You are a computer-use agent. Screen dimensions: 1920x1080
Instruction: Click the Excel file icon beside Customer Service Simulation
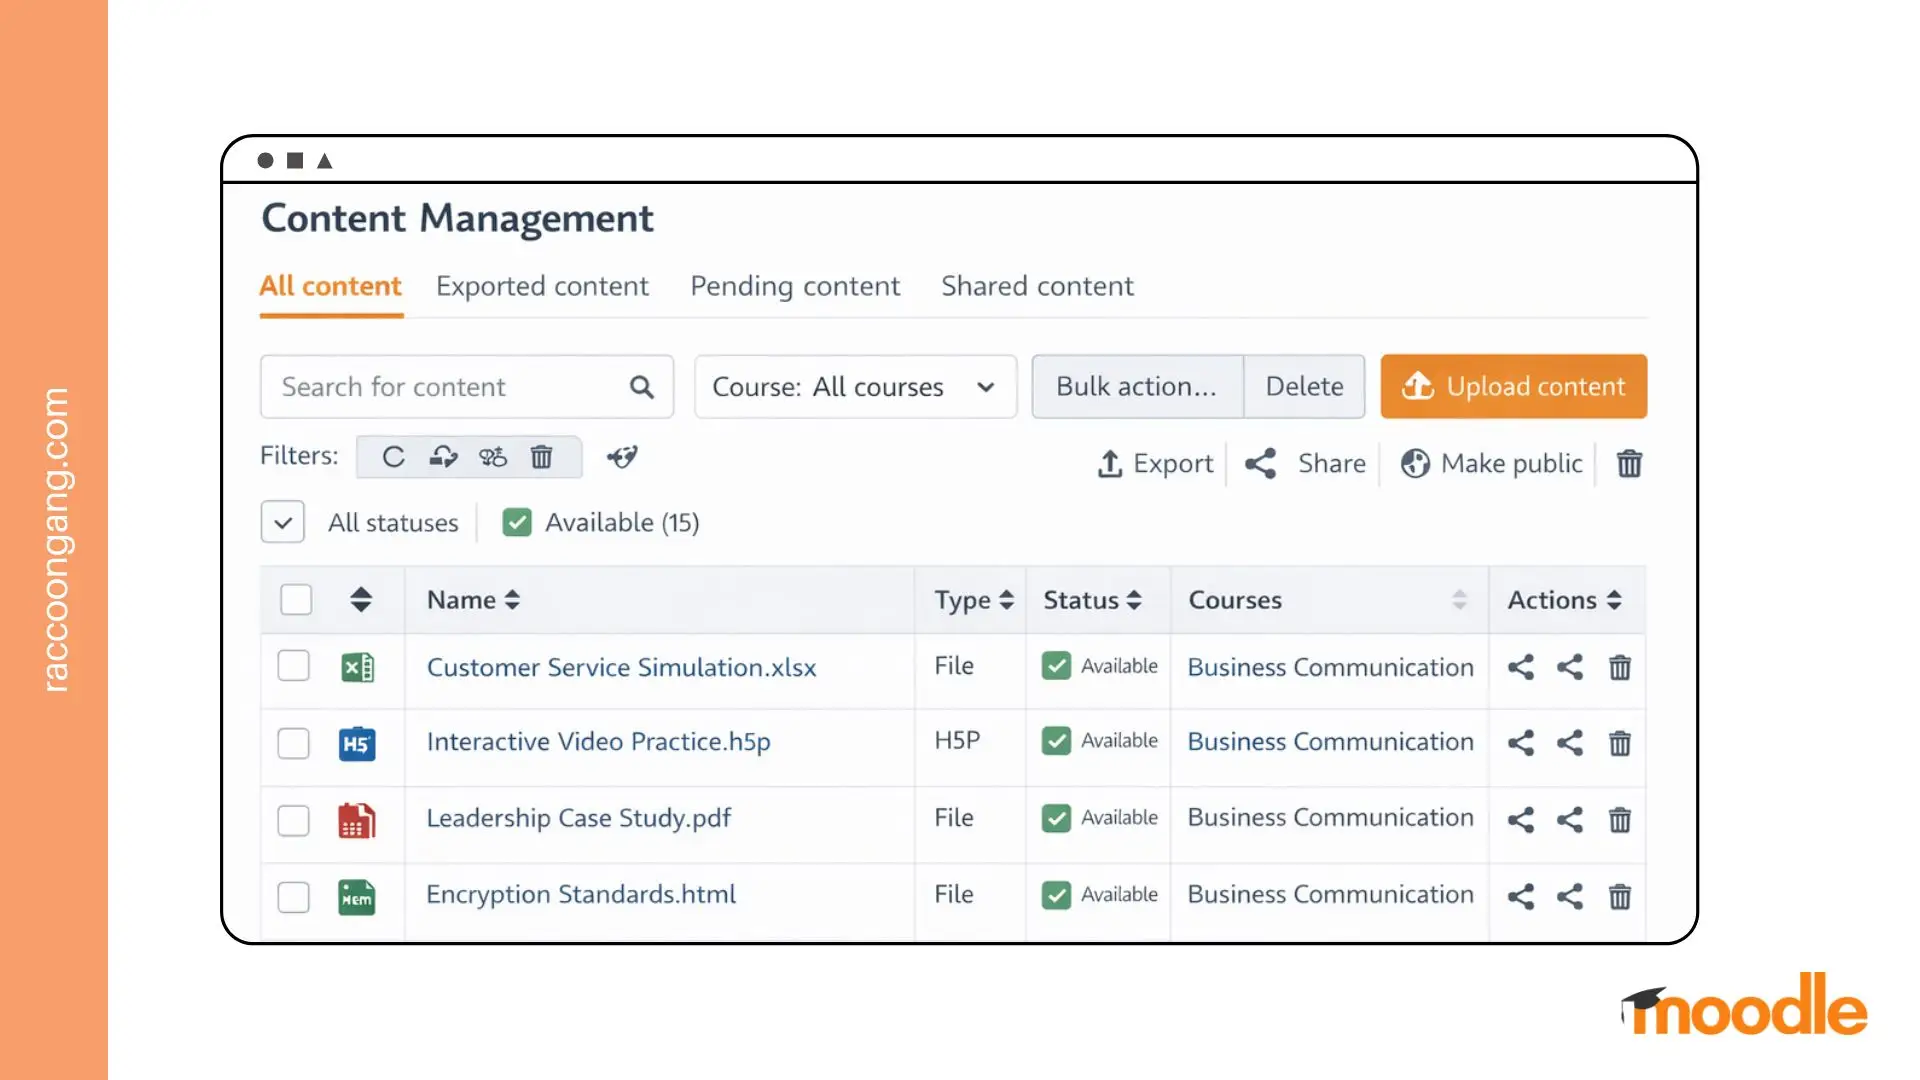[358, 666]
